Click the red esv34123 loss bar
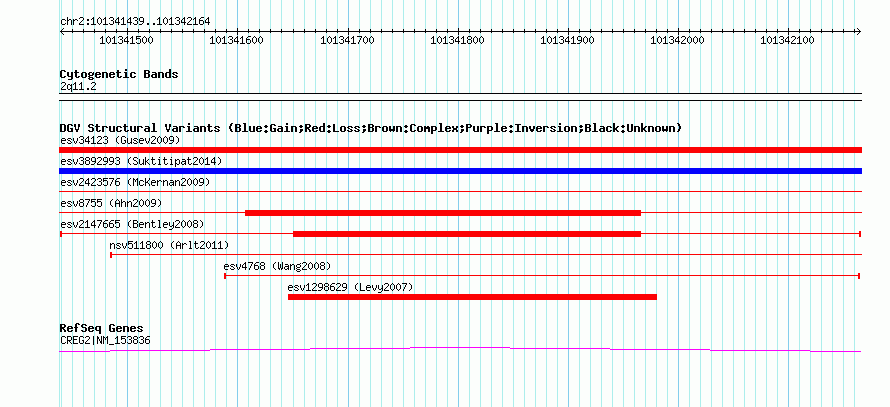 click(460, 150)
